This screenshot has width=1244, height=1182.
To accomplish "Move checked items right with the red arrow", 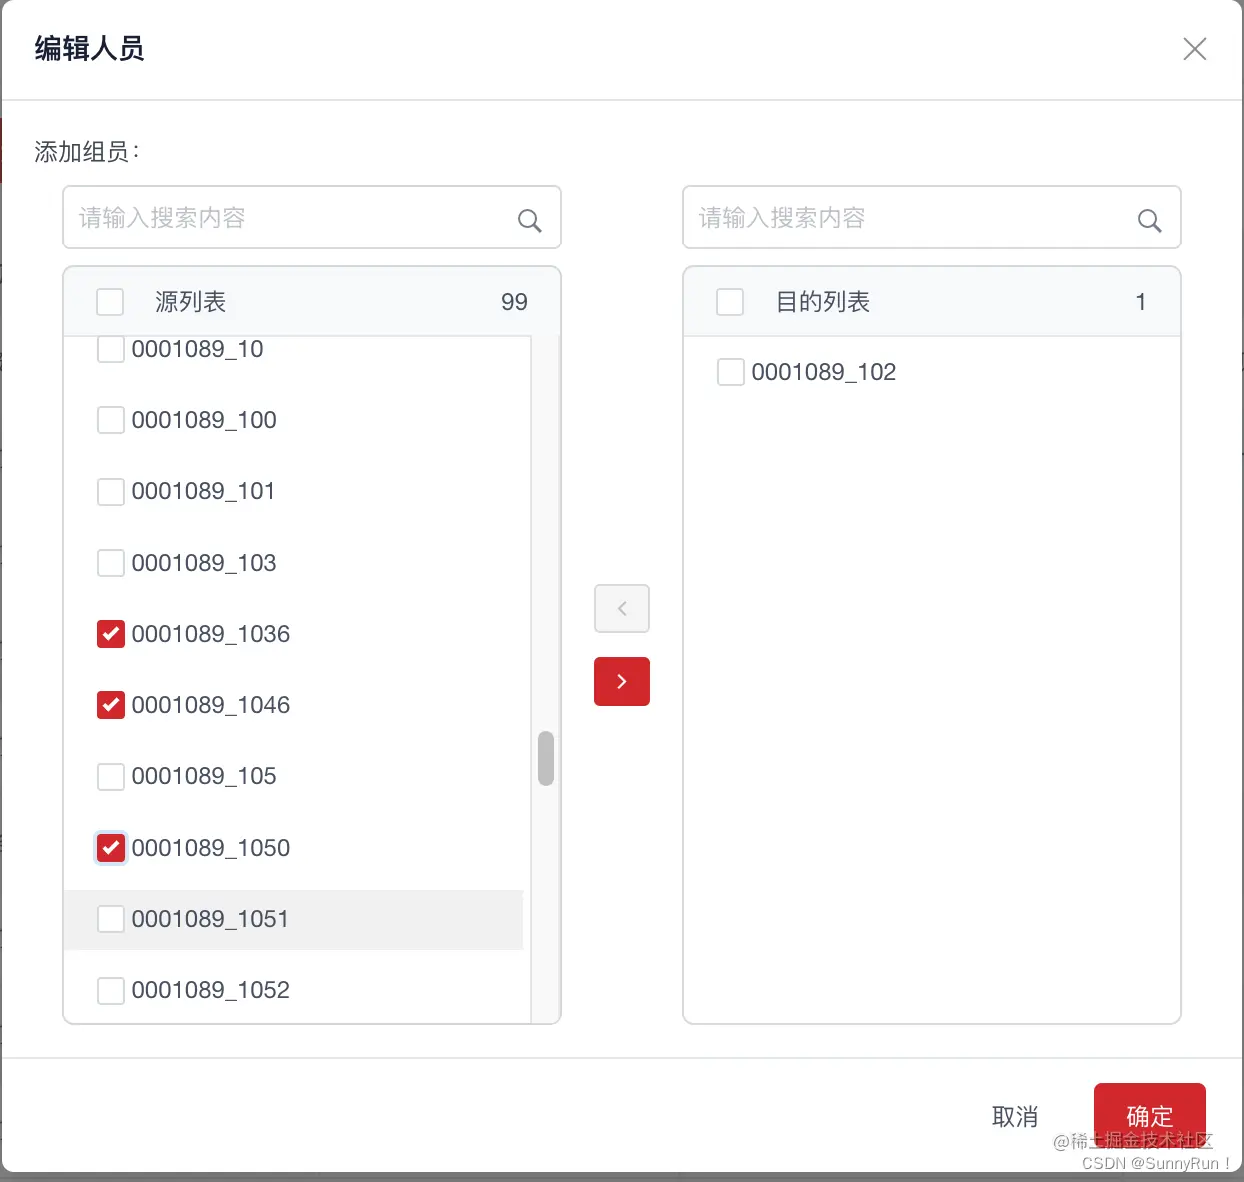I will pos(622,681).
